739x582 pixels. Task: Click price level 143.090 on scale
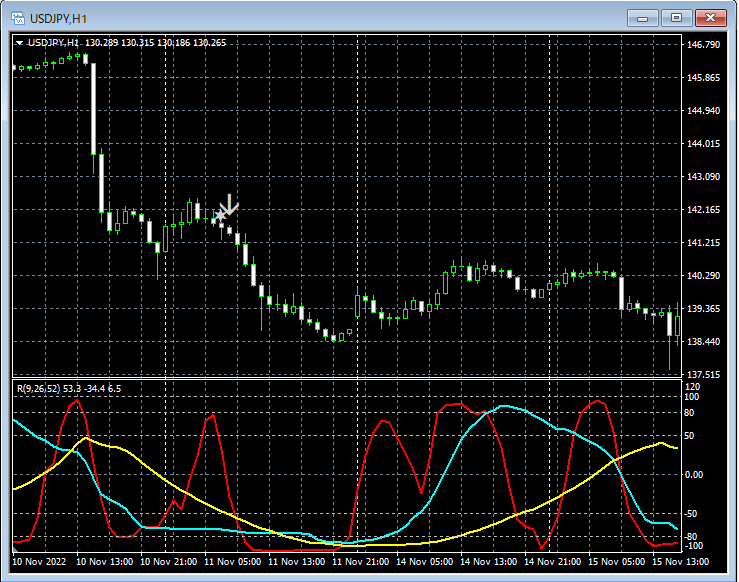[x=704, y=177]
